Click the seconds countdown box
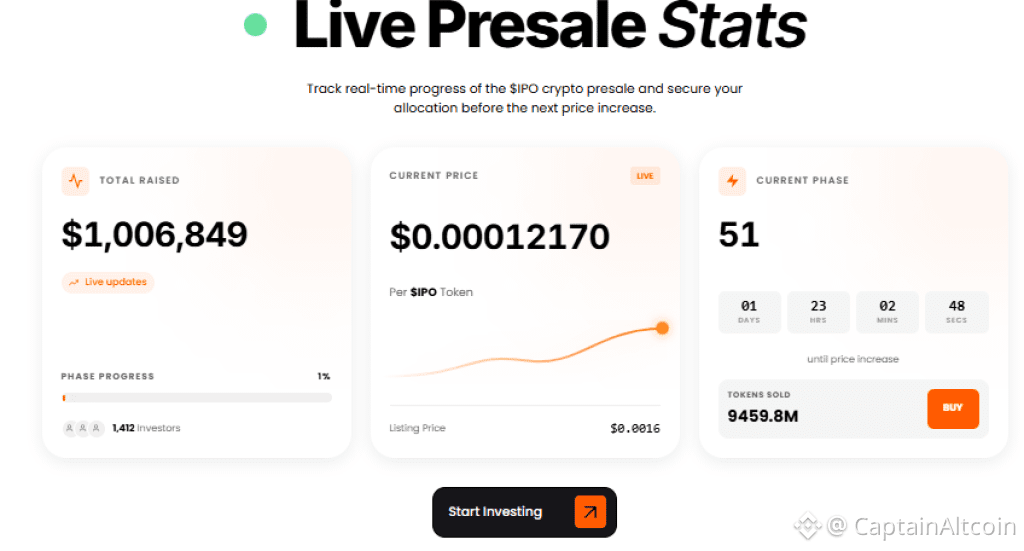The height and width of the screenshot is (551, 1024). [956, 312]
